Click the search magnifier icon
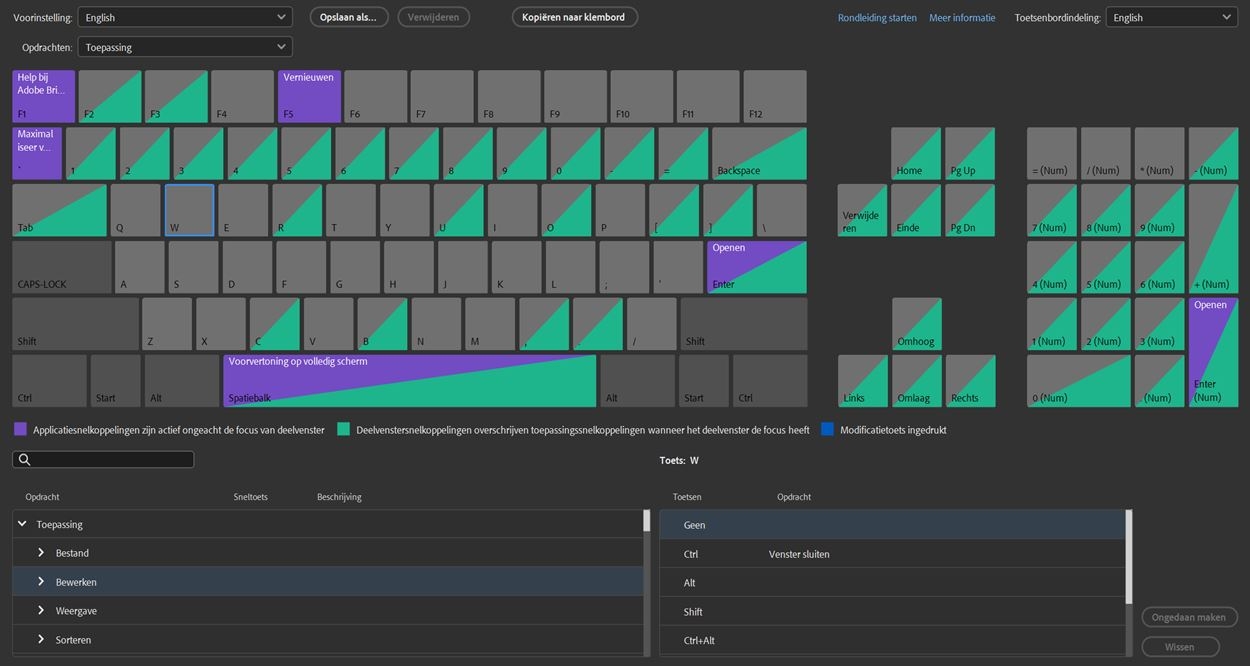Image resolution: width=1250 pixels, height=666 pixels. (25, 460)
